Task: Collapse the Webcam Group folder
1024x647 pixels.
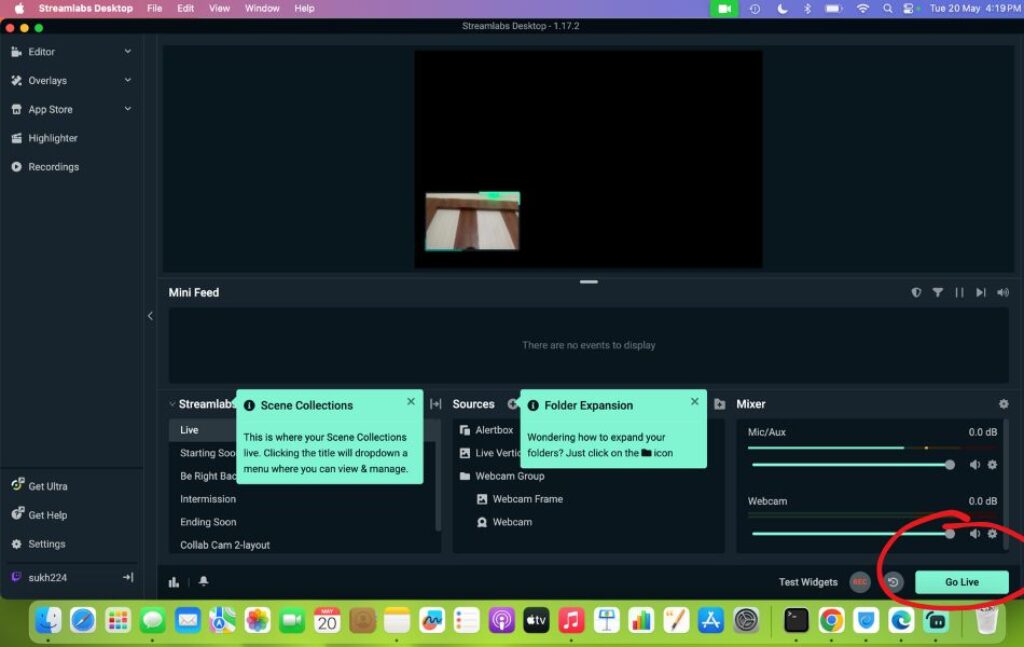Action: 465,476
